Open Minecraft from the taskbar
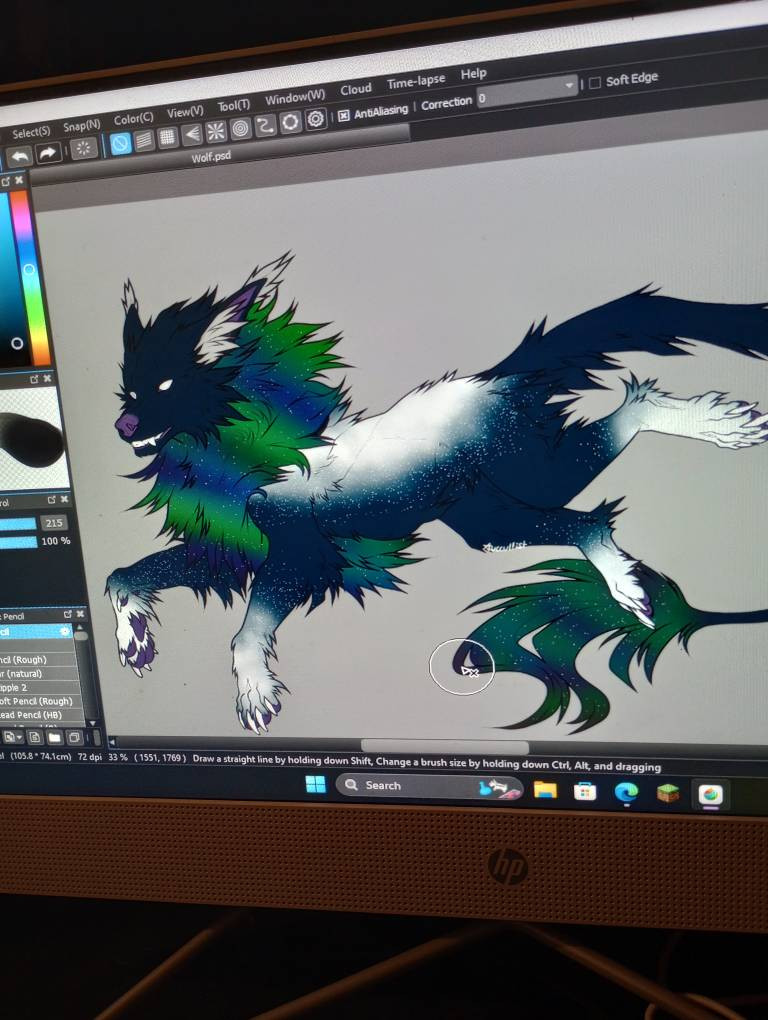This screenshot has height=1020, width=768. (x=668, y=793)
